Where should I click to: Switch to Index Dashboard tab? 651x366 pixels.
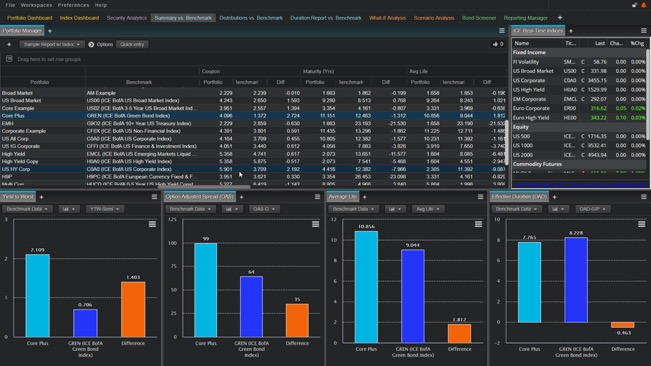click(79, 18)
